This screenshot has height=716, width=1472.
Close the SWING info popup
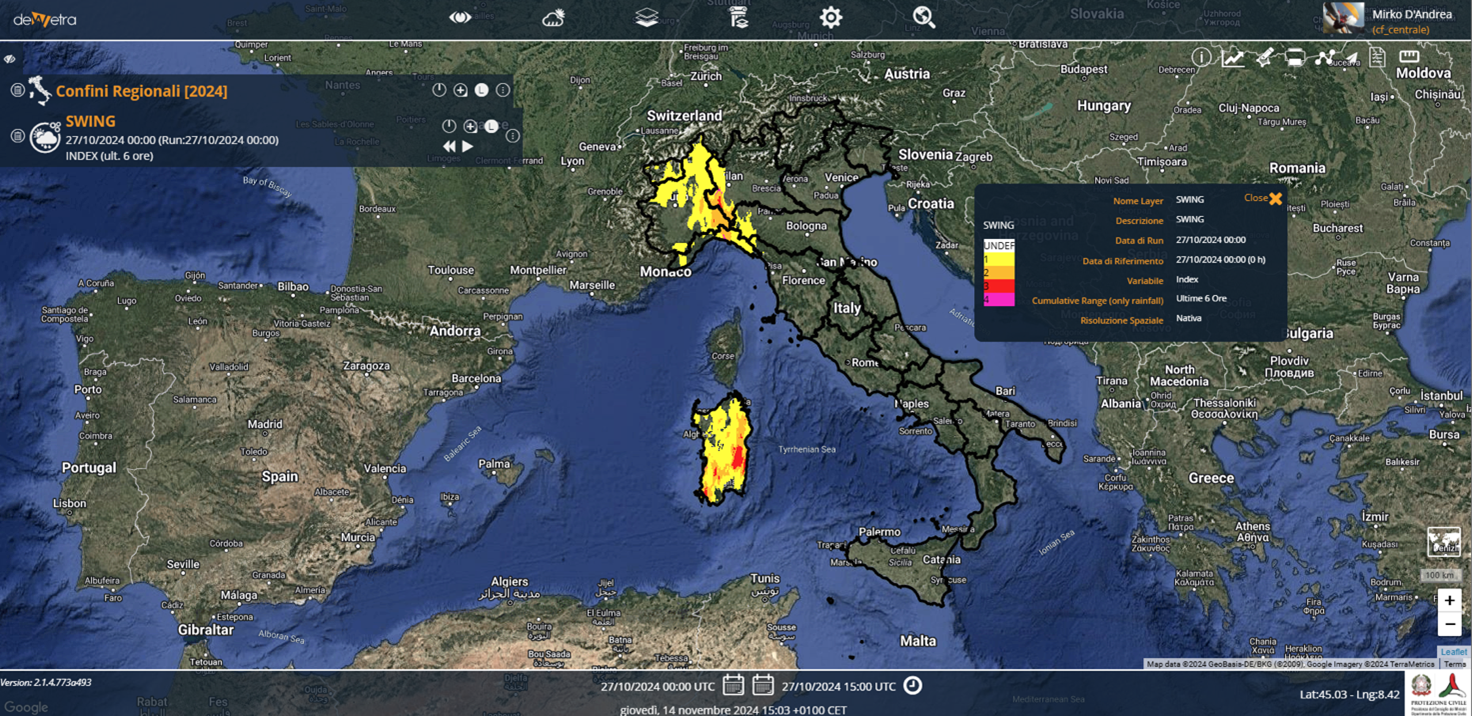point(1263,198)
